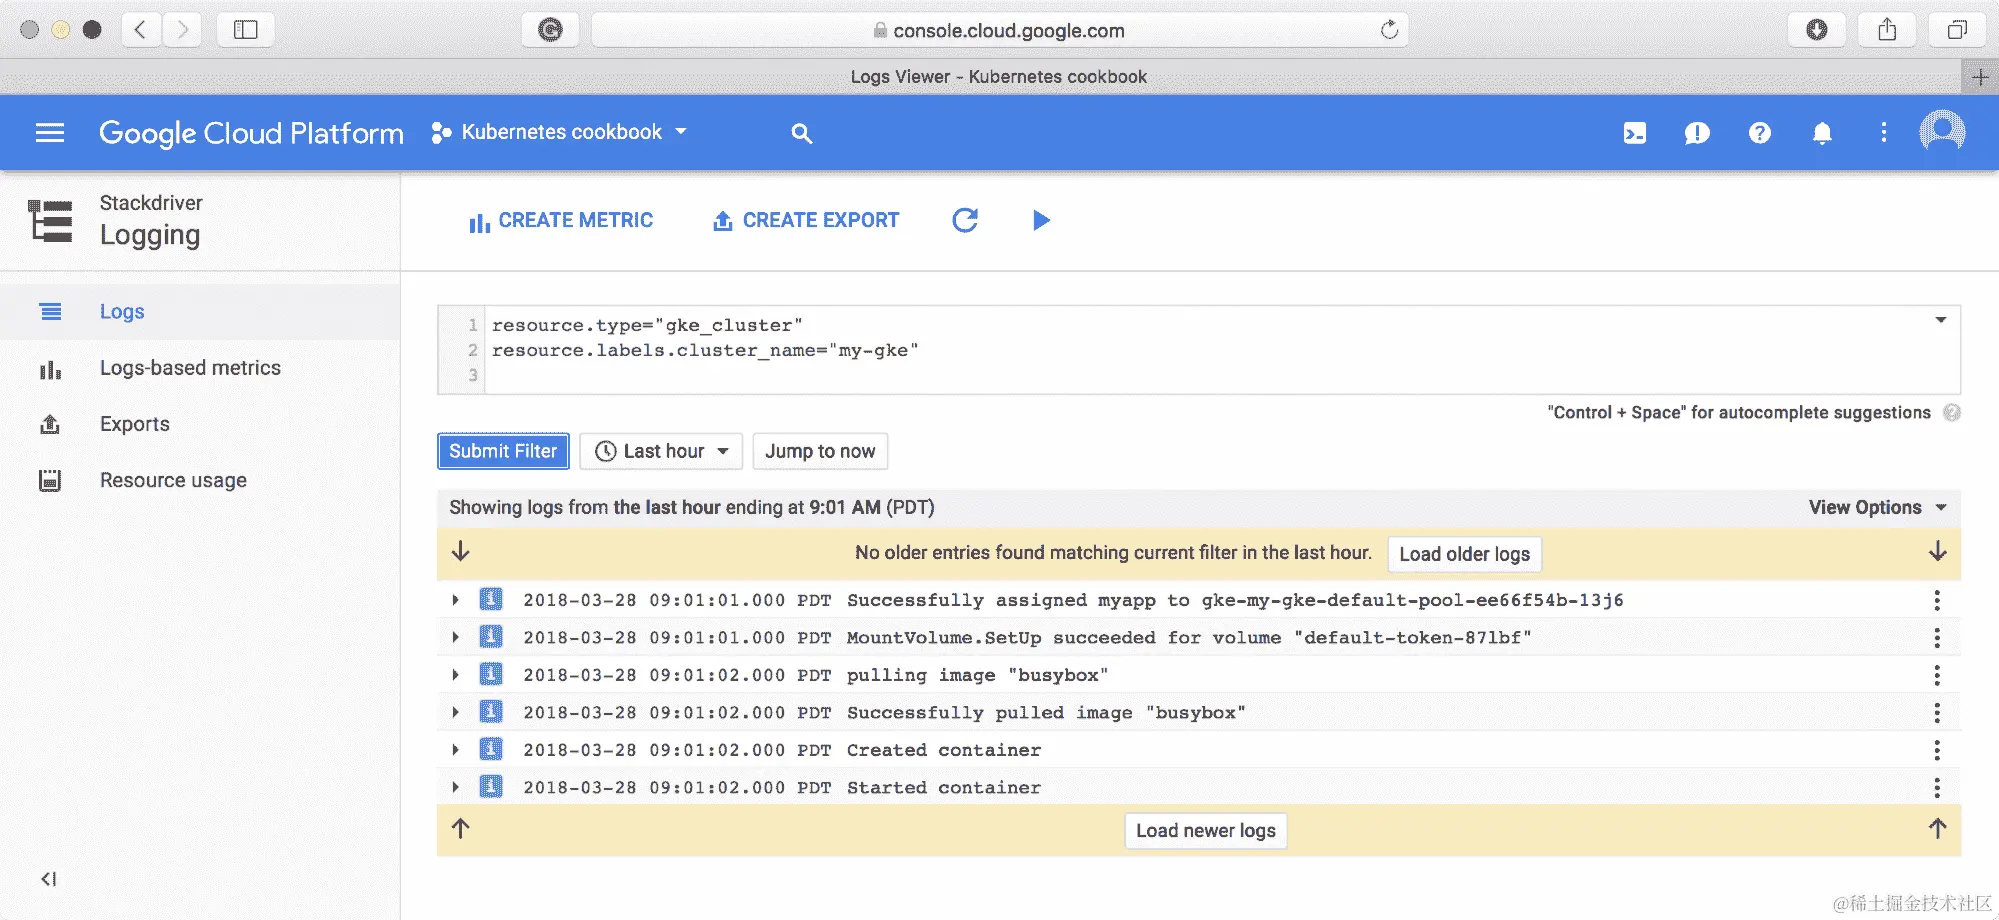Show Safari downloads
The image size is (1999, 920).
pos(1817,30)
